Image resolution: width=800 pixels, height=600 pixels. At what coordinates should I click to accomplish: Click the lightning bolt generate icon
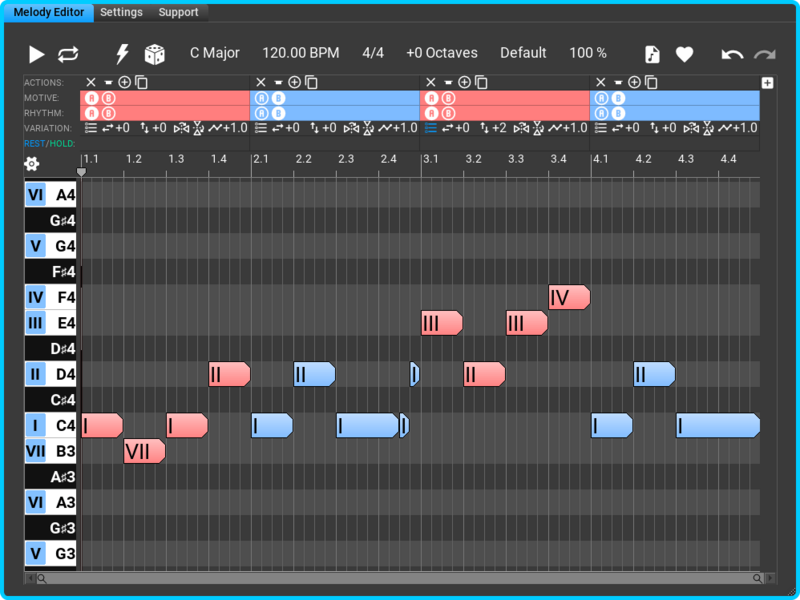122,54
